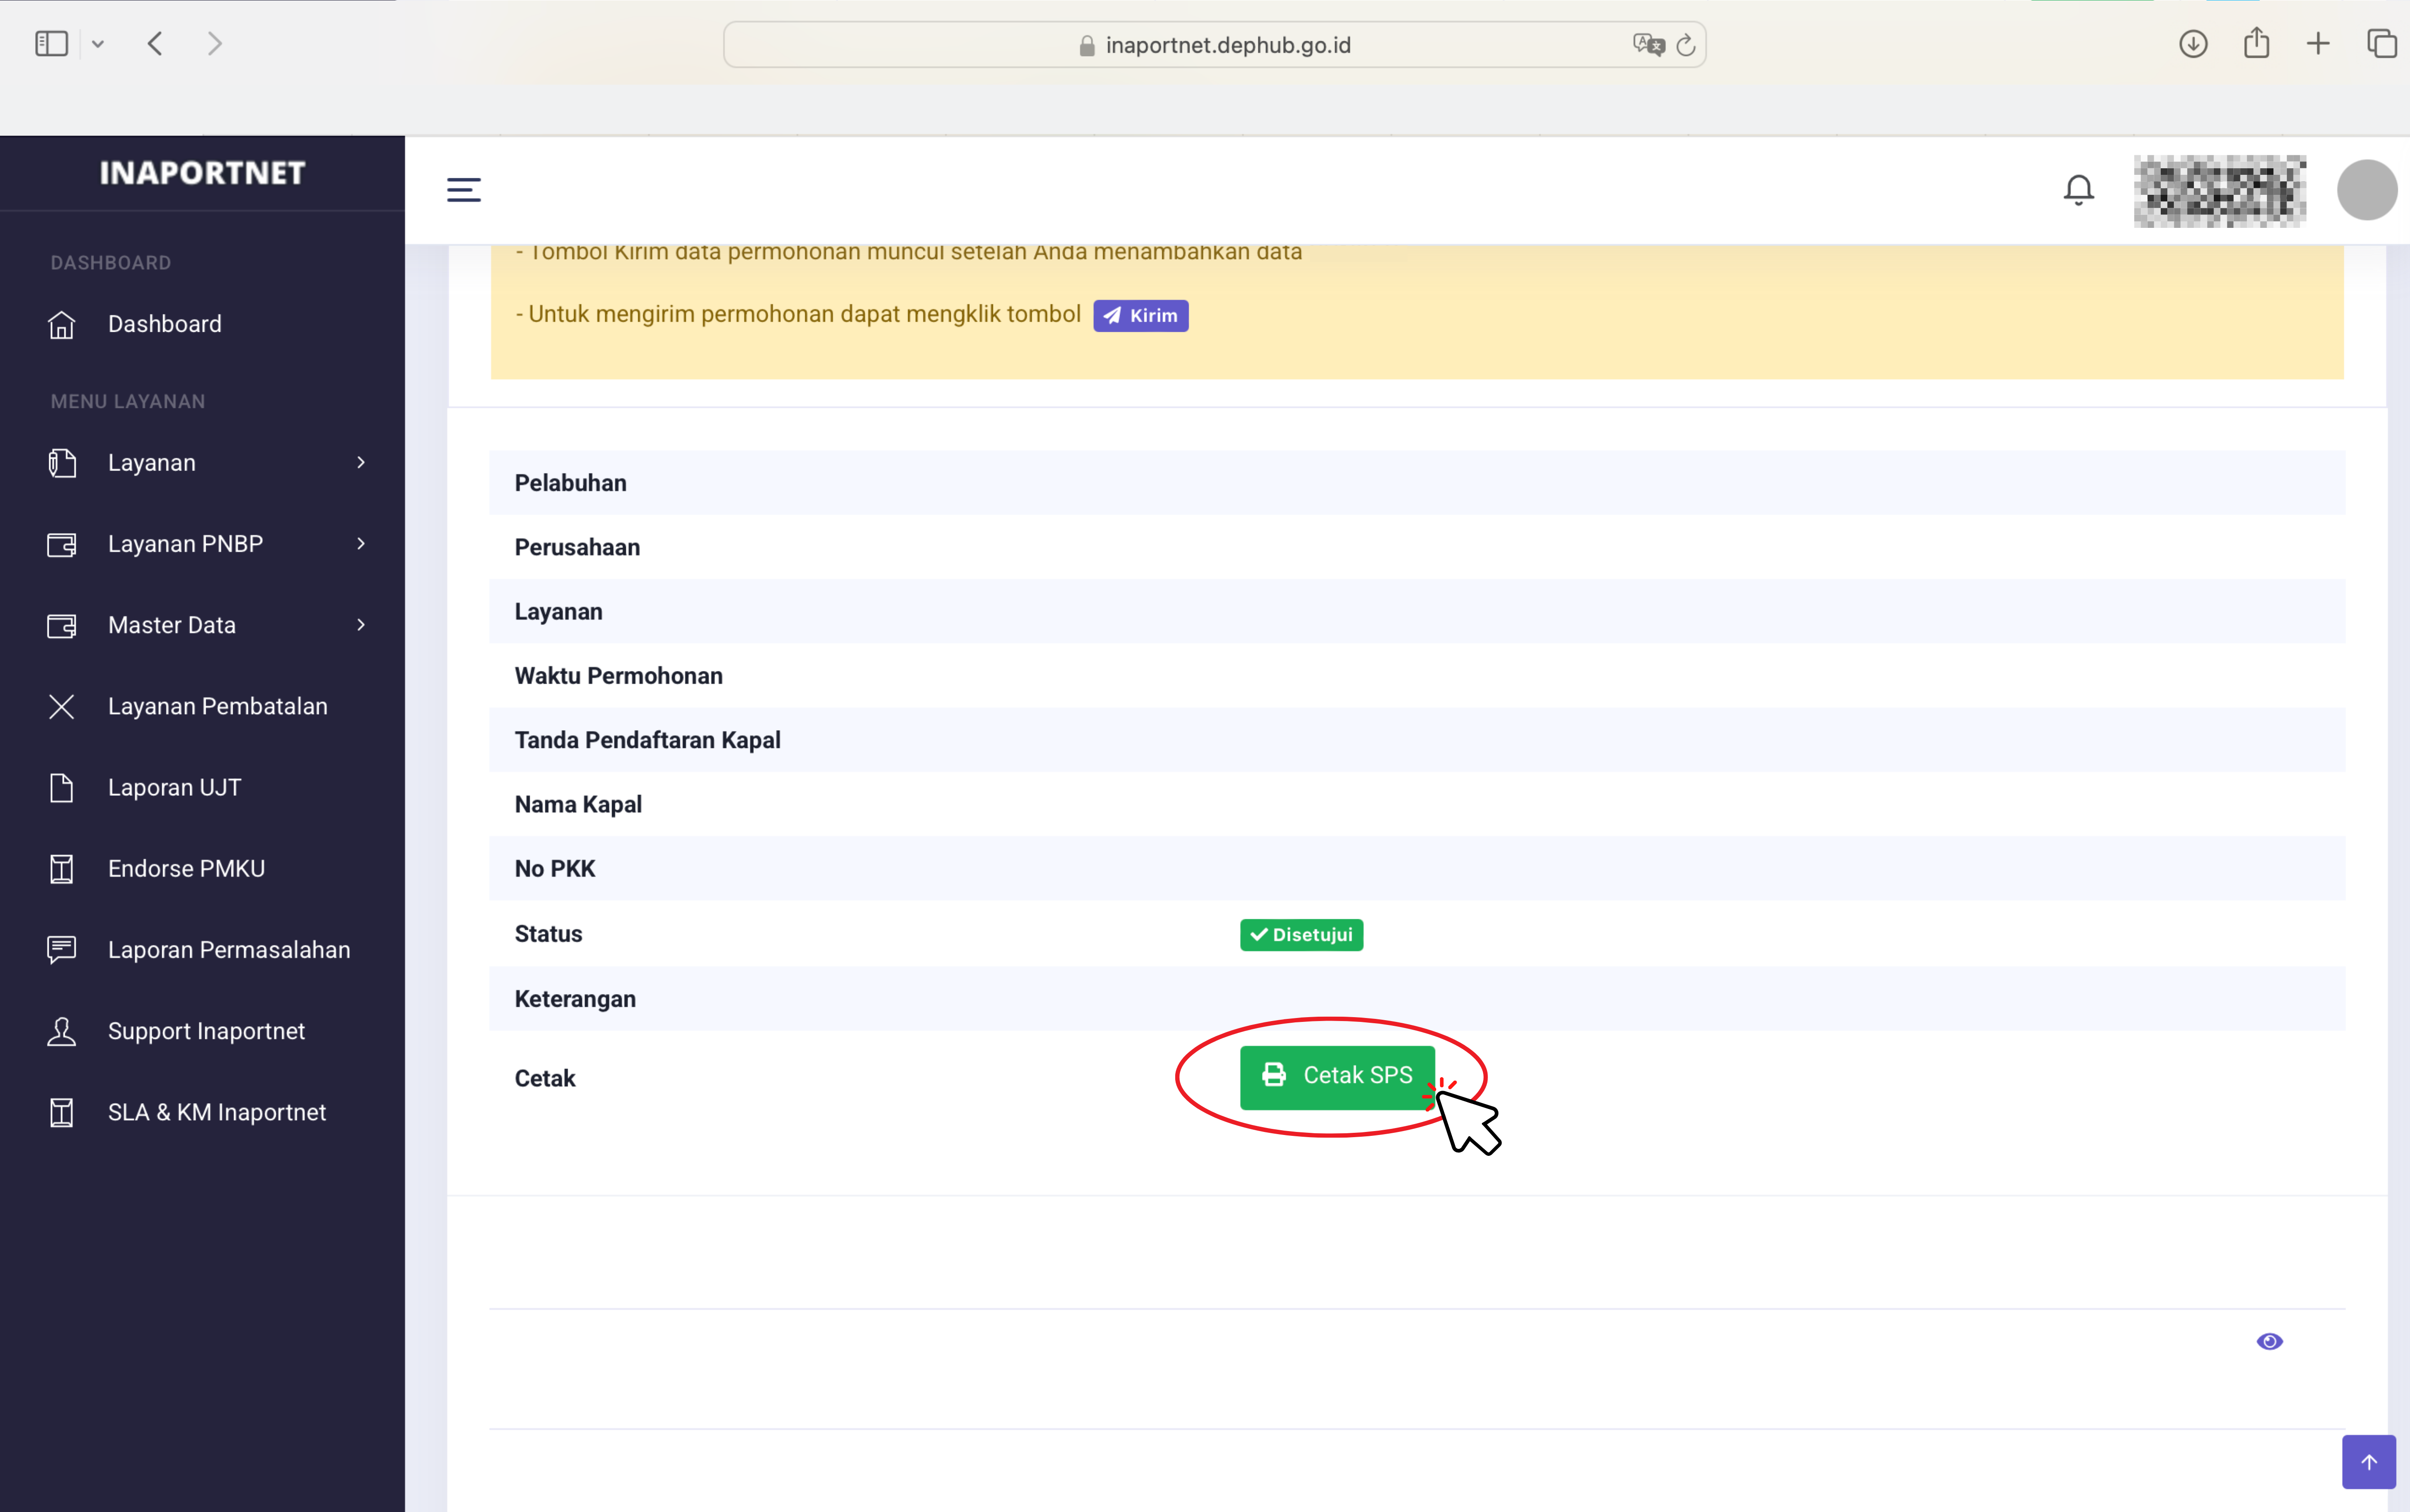Click the Safari share icon

2256,44
